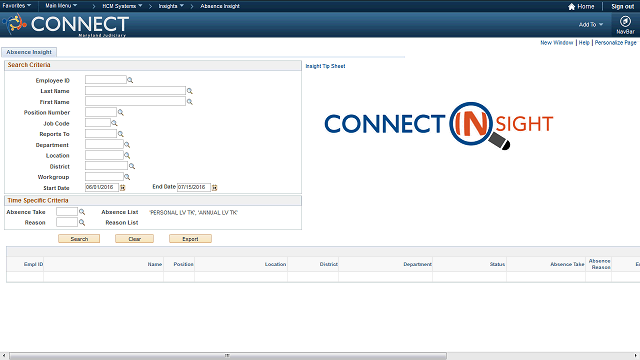The width and height of the screenshot is (640, 360).
Task: Open the New Window link
Action: coord(557,42)
